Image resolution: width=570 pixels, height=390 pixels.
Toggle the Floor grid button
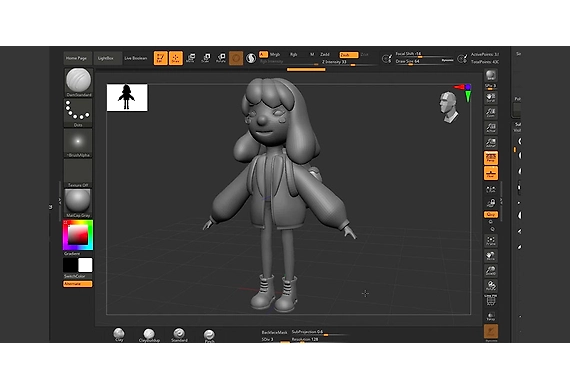(491, 173)
